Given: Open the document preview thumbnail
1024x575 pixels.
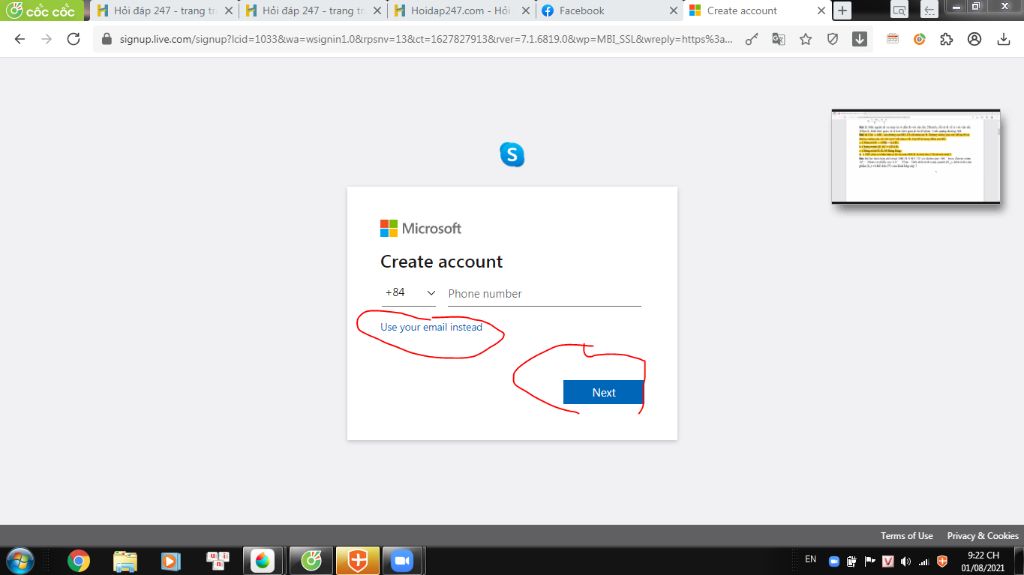Looking at the screenshot, I should 916,156.
